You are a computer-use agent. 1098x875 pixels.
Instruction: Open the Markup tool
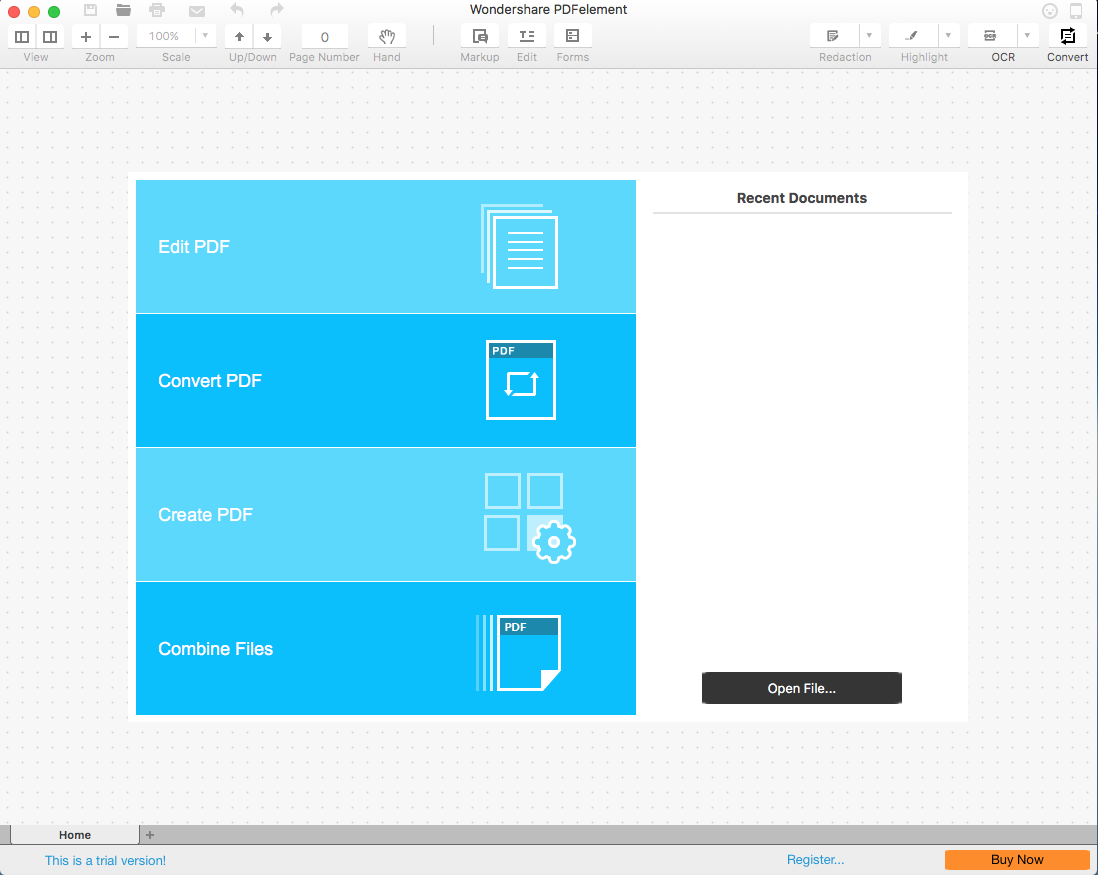point(479,36)
